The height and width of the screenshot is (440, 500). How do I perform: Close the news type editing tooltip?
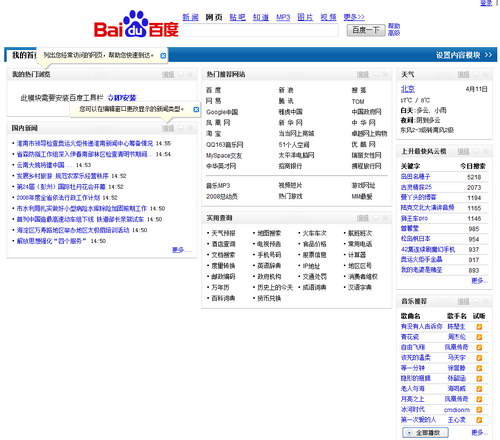196,109
